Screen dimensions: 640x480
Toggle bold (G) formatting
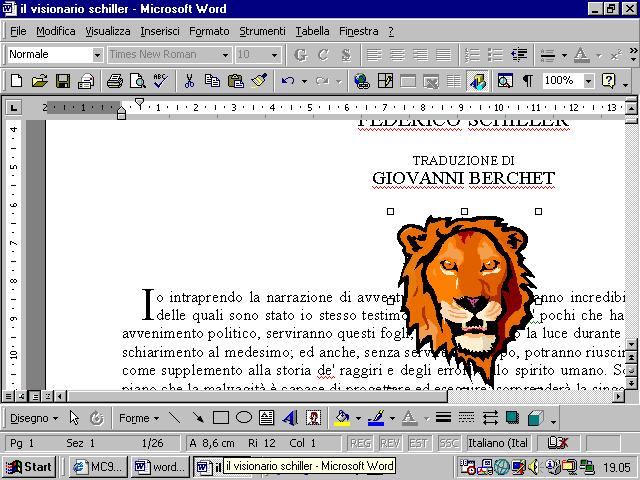[300, 55]
